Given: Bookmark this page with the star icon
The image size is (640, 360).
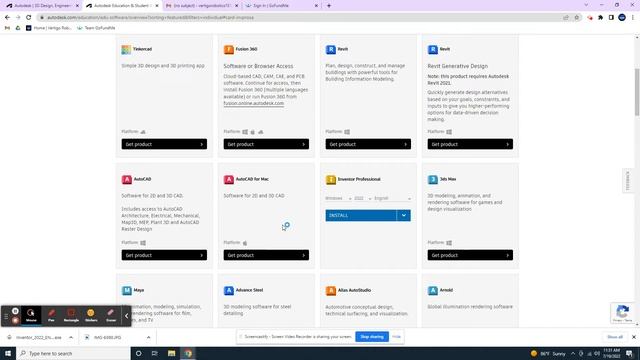Looking at the screenshot, I should pos(577,18).
